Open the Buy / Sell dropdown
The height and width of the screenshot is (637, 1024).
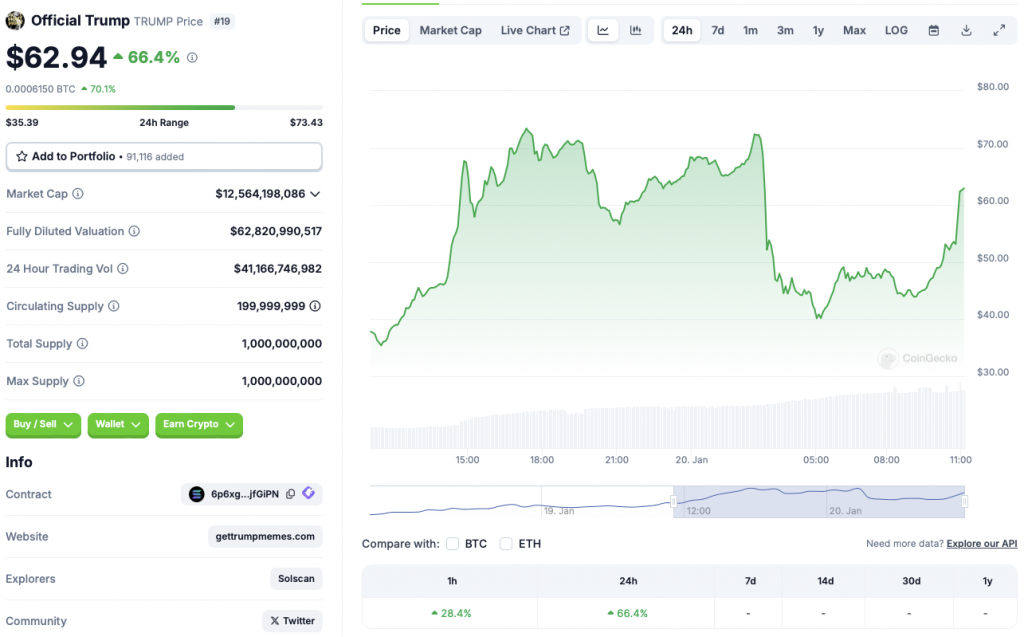coord(43,424)
